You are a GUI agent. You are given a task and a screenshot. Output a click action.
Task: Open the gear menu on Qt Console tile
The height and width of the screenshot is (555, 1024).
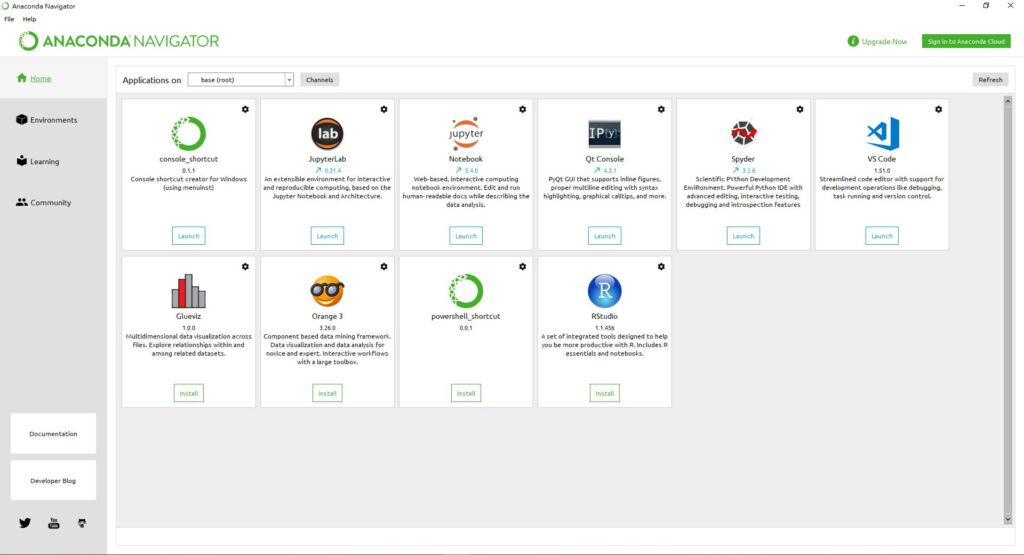click(x=661, y=109)
